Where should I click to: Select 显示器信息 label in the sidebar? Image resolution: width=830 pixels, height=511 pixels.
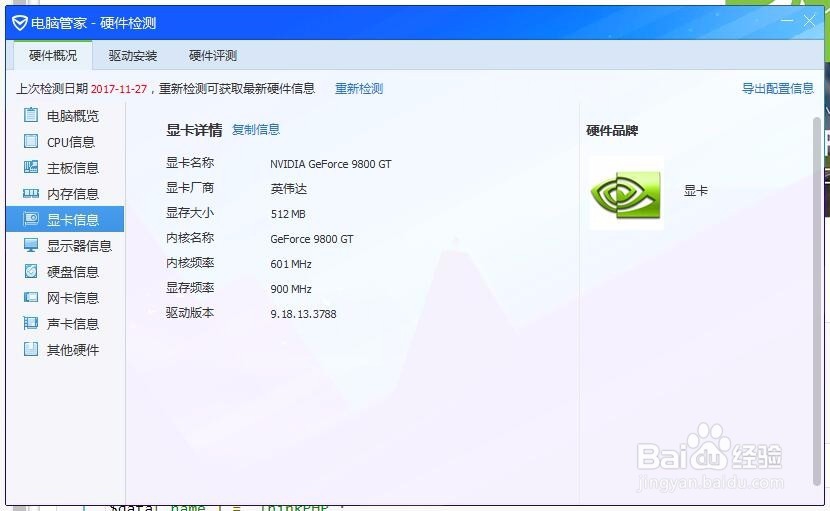point(79,246)
